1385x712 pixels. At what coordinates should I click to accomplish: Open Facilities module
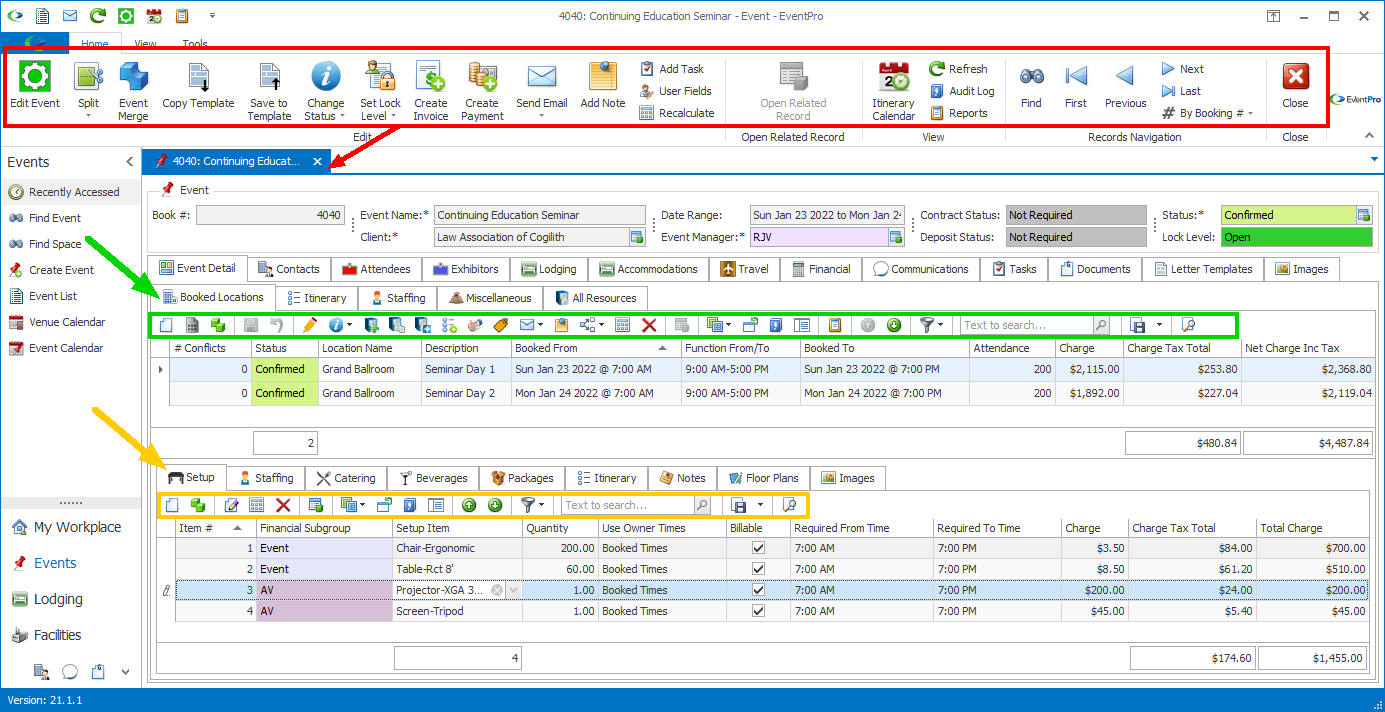(x=47, y=635)
